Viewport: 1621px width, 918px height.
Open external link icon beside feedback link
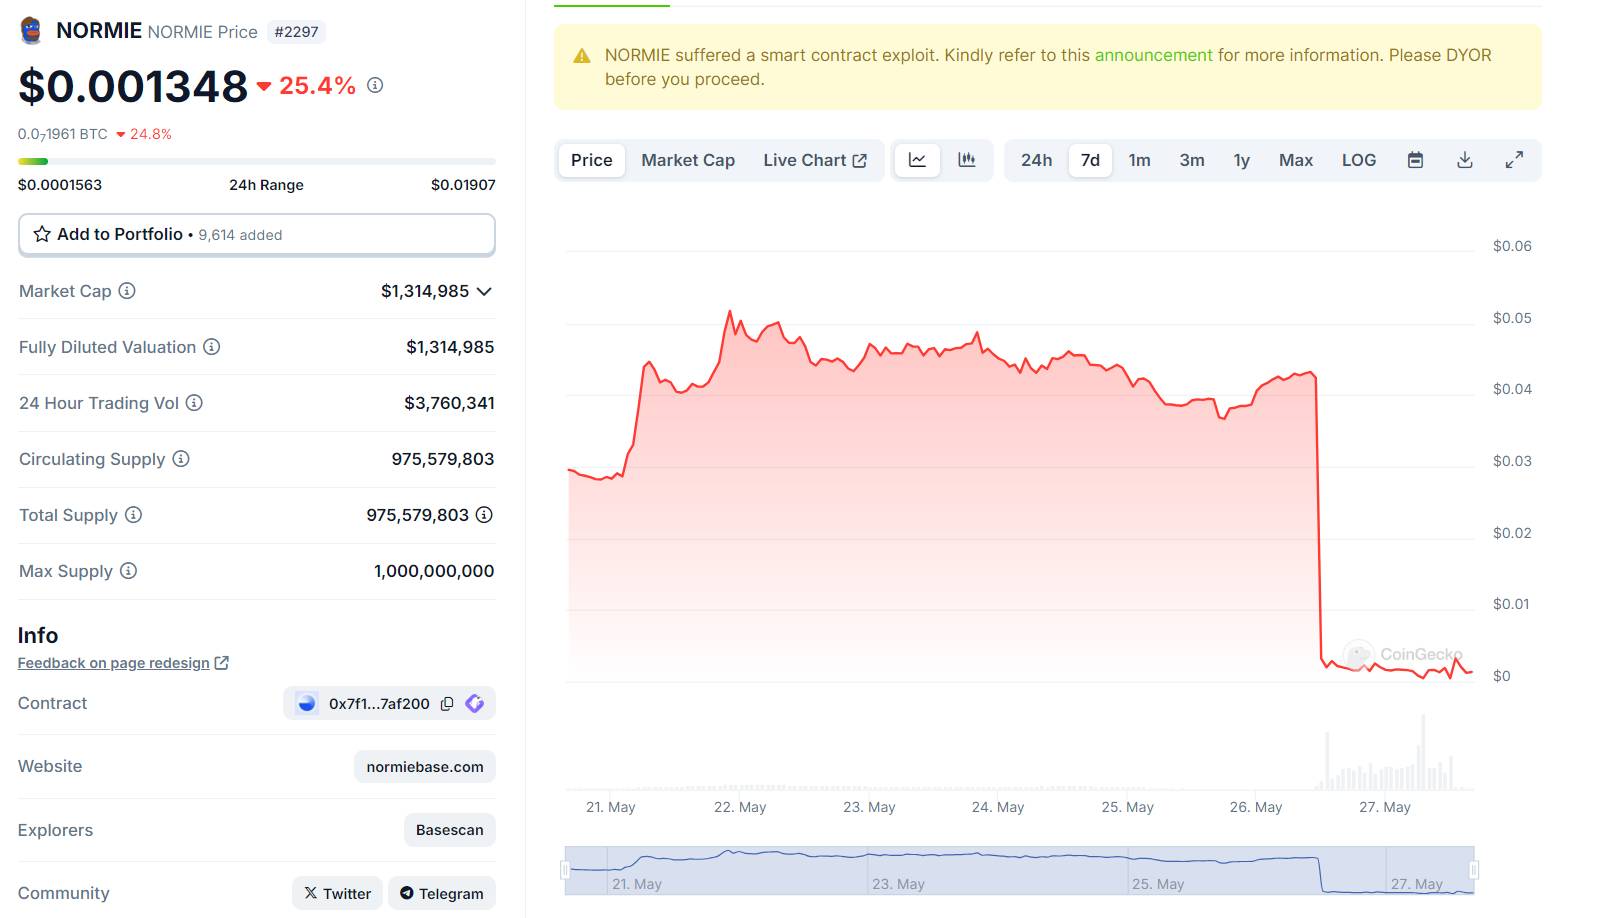pyautogui.click(x=222, y=663)
